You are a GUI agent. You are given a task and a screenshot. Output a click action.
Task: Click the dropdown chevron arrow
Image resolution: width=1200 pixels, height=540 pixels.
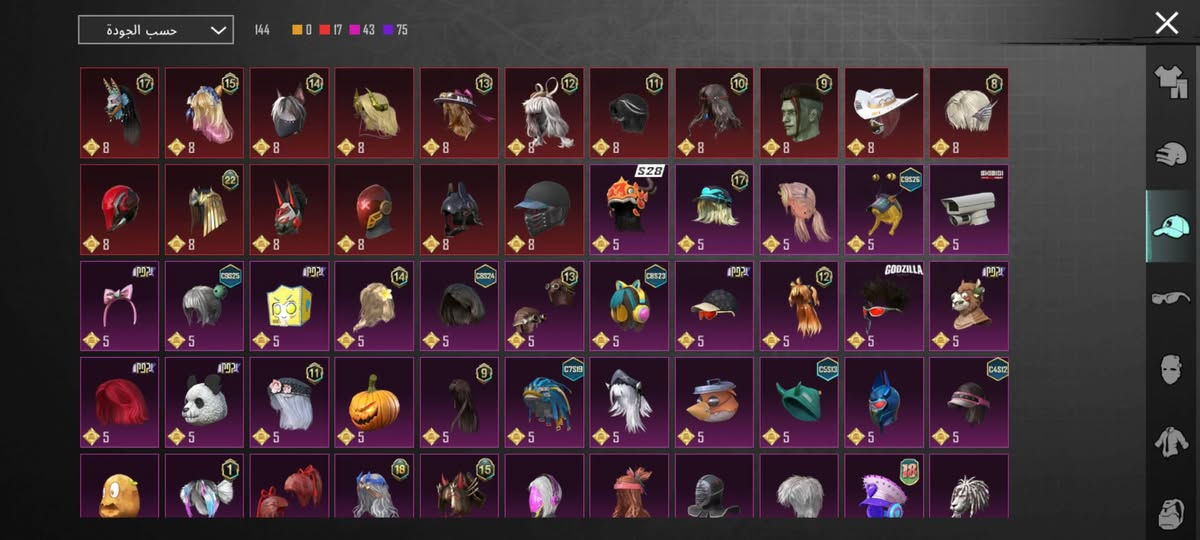pyautogui.click(x=218, y=30)
